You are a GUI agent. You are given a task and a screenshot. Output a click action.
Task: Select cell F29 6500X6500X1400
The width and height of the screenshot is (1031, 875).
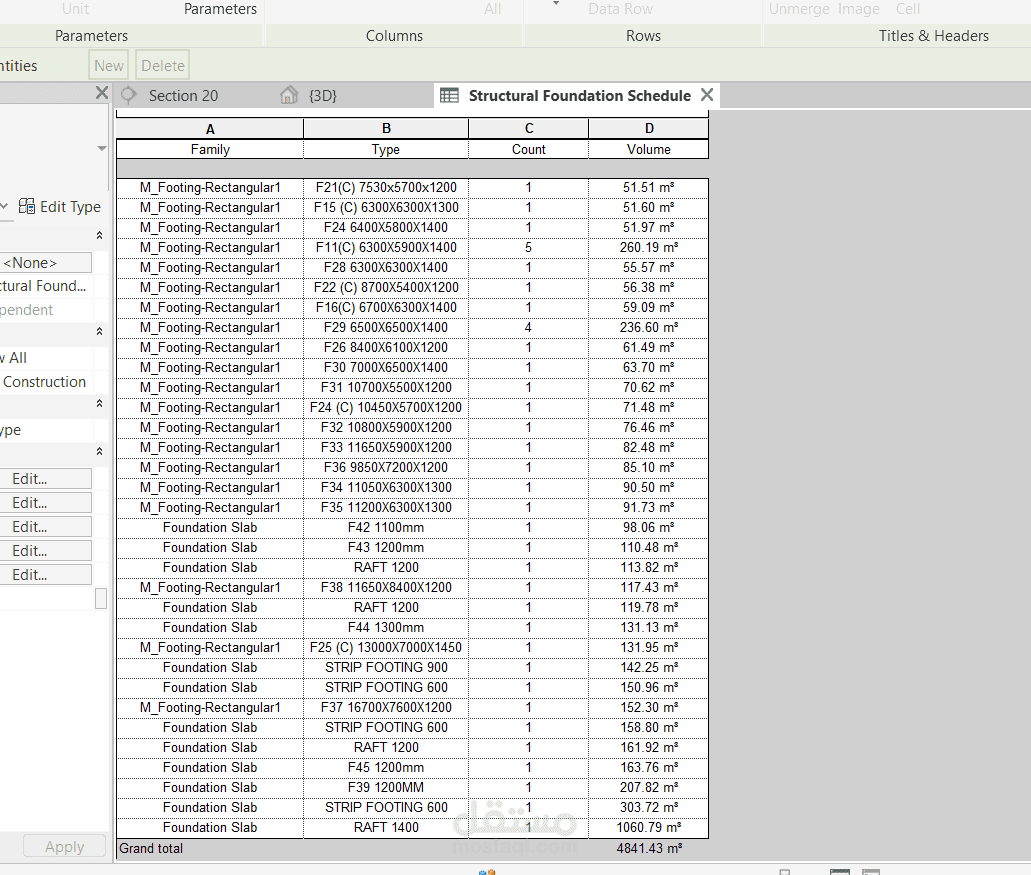[x=386, y=327]
